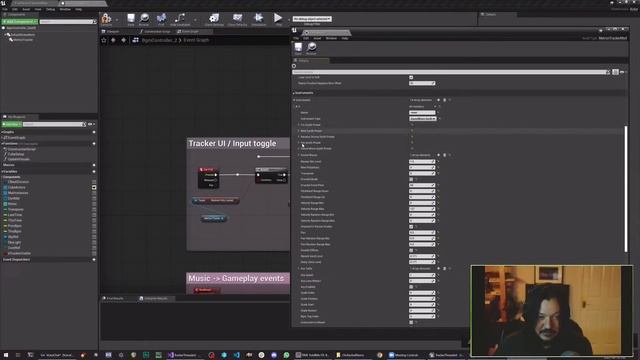Expand the Custom Waves array row

click(x=299, y=155)
